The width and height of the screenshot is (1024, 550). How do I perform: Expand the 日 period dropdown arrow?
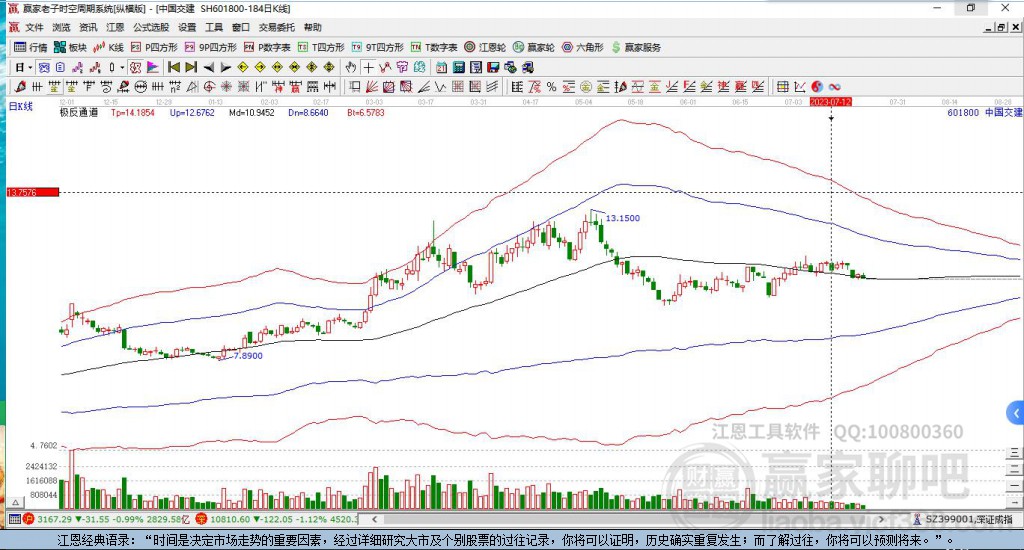point(30,67)
